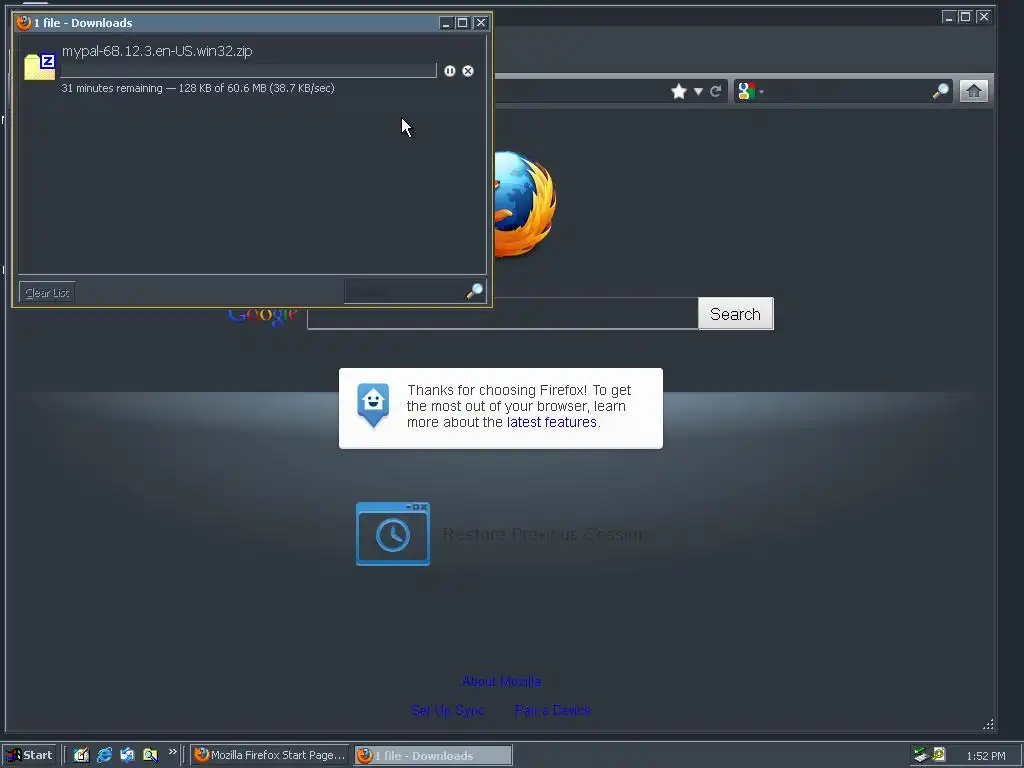Click the magnifier icon in Downloads search box
This screenshot has height=768, width=1024.
click(475, 291)
